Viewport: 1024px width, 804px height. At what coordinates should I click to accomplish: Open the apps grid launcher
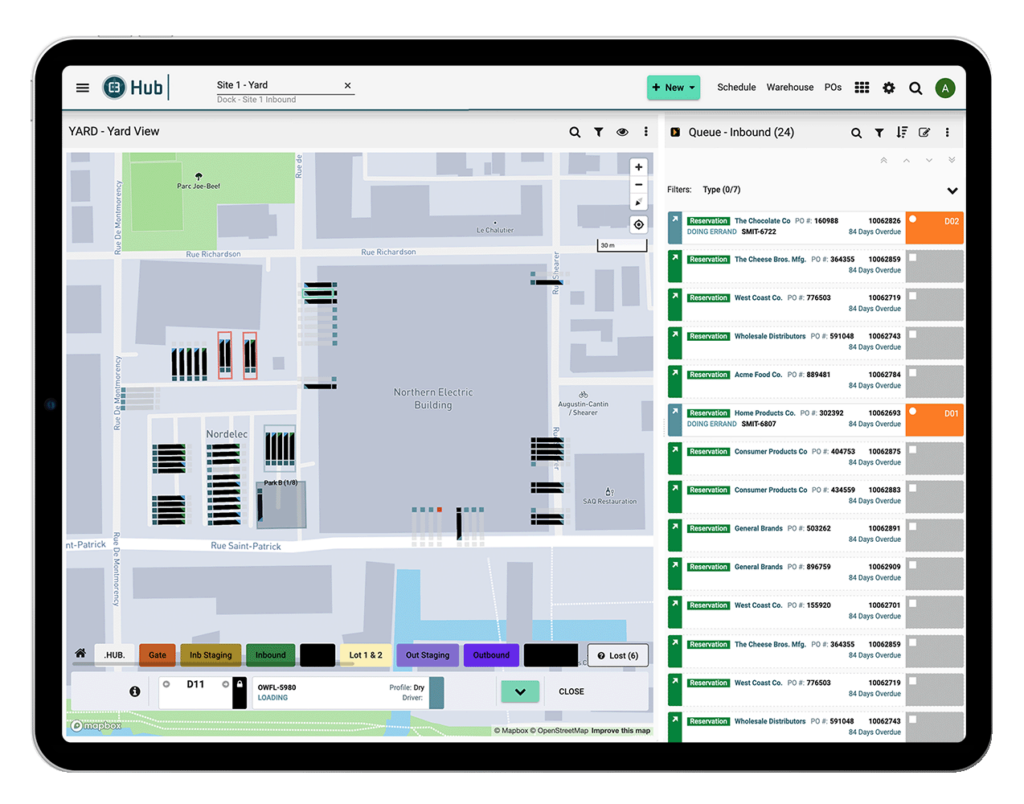861,87
